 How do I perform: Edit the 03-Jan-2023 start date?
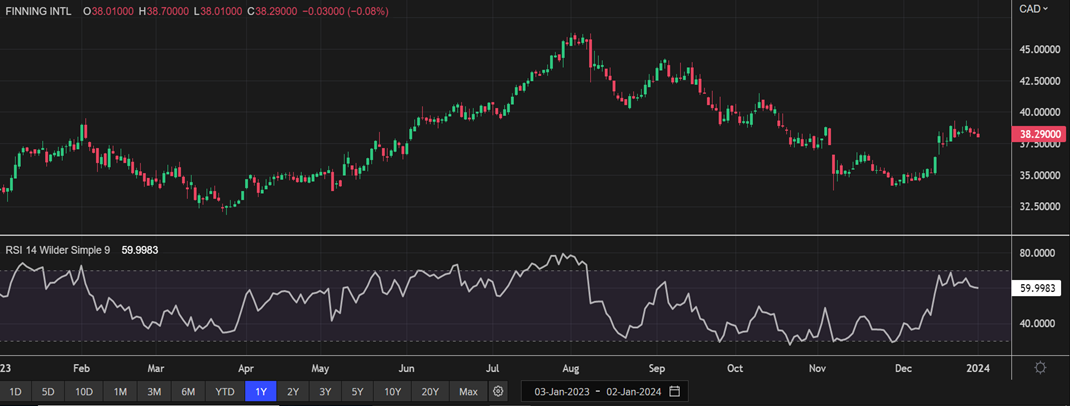pos(561,392)
